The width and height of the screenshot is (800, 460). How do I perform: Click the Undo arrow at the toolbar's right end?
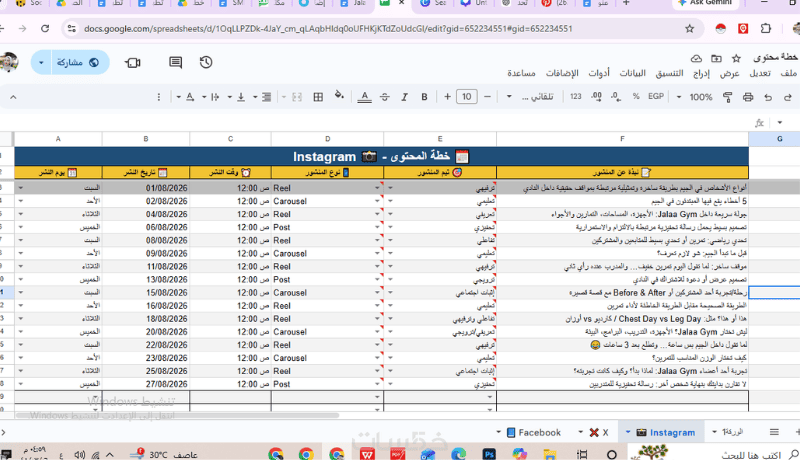pyautogui.click(x=788, y=97)
